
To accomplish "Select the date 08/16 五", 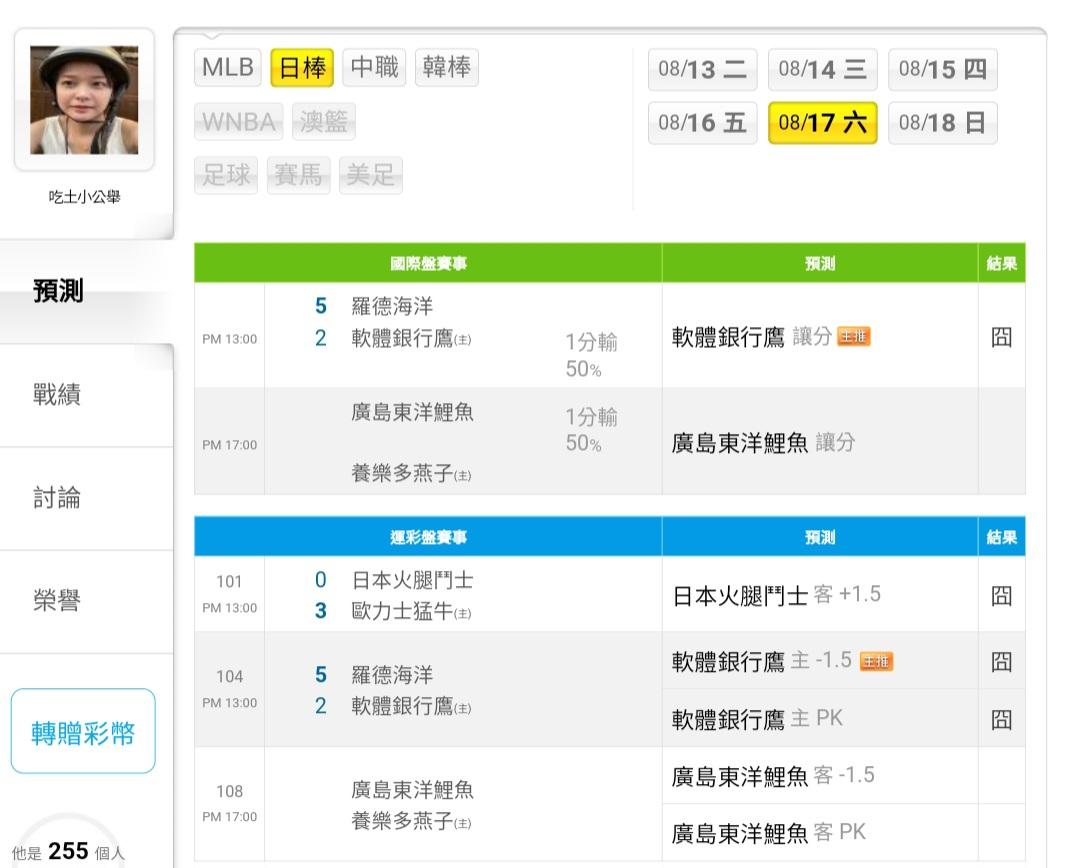I will [x=703, y=123].
